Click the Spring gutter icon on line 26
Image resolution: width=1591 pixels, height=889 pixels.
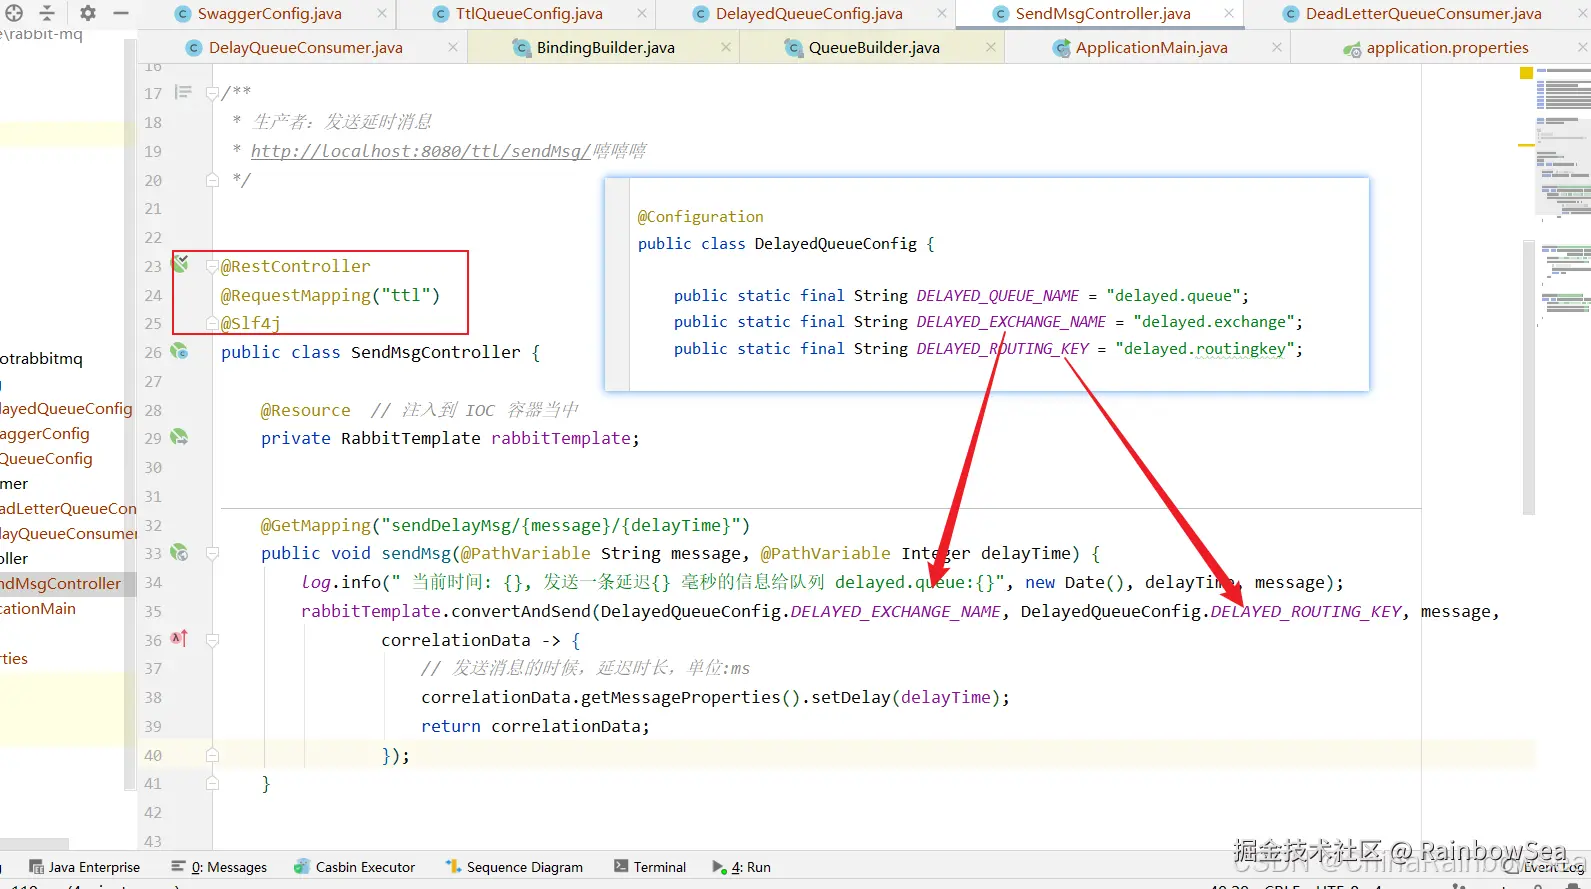pyautogui.click(x=179, y=351)
